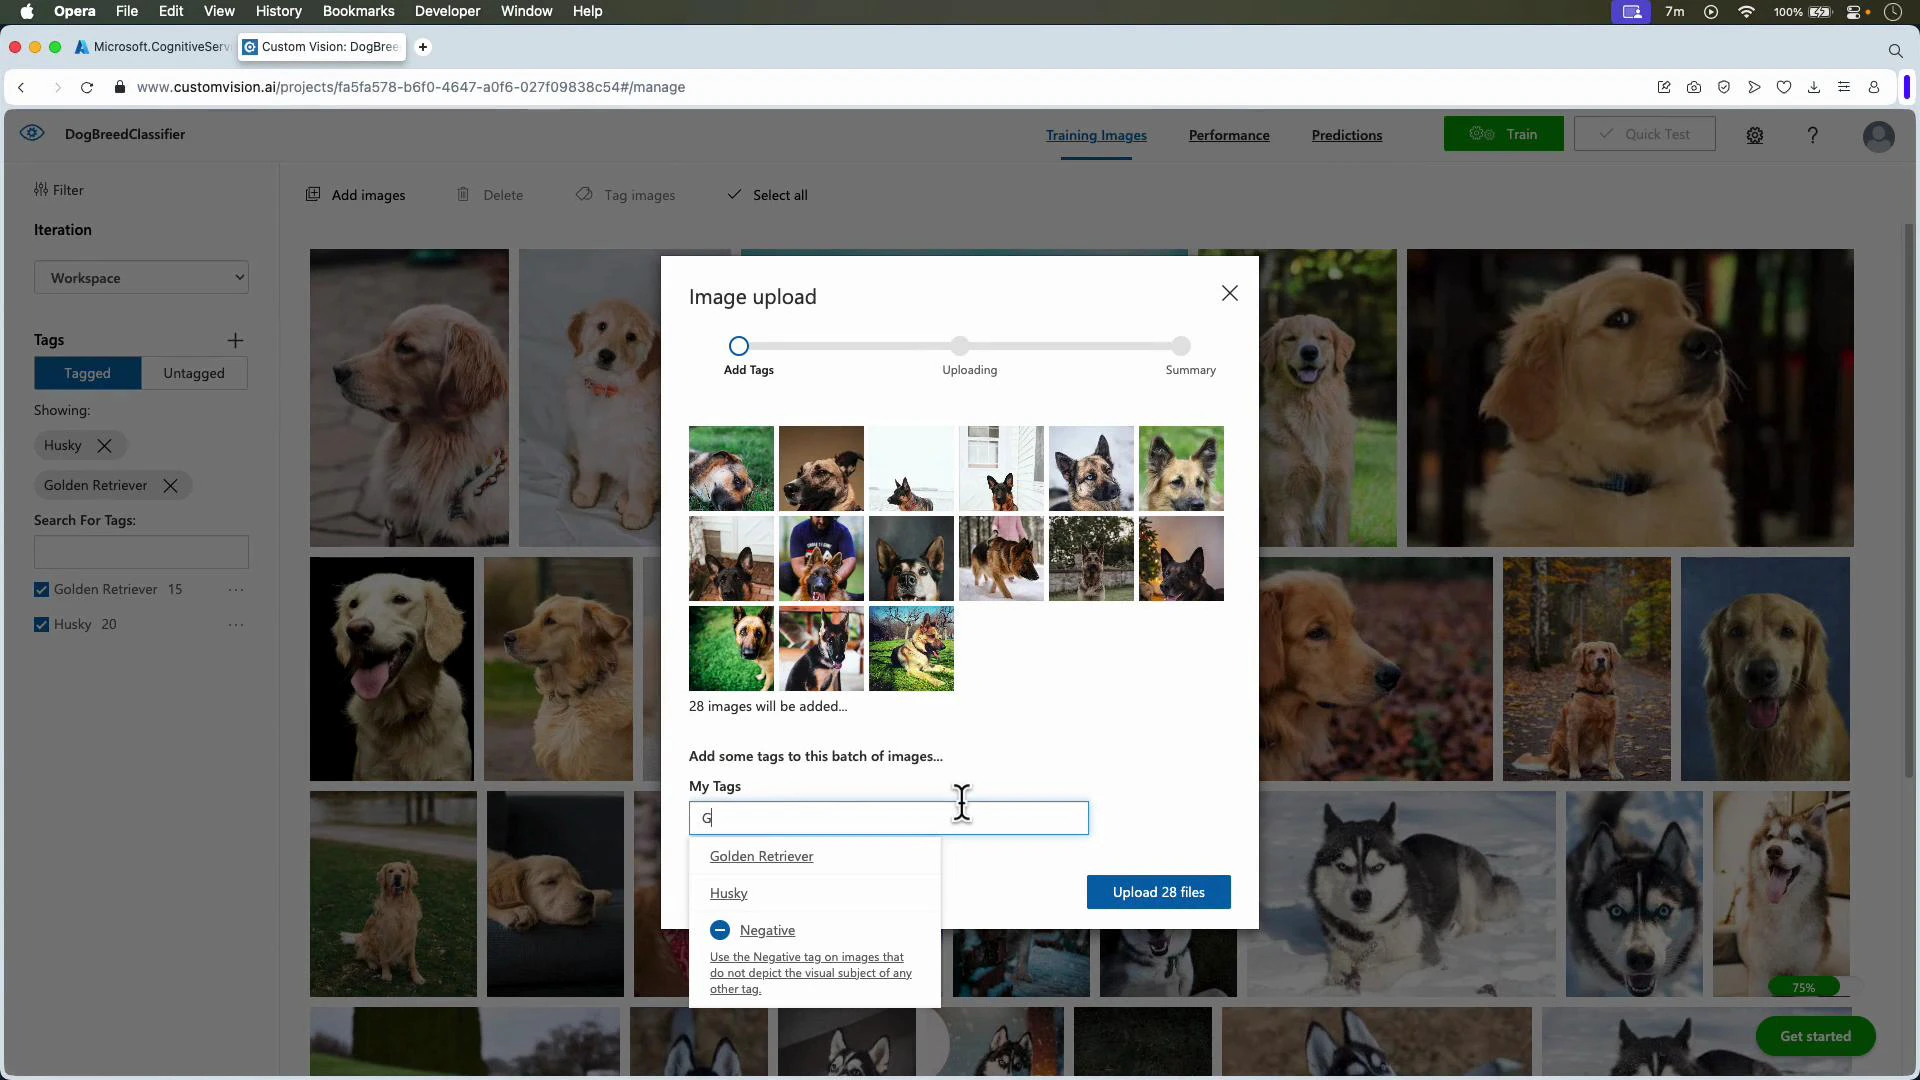Click the Add Tags step indicator
The width and height of the screenshot is (1920, 1080).
pyautogui.click(x=739, y=346)
